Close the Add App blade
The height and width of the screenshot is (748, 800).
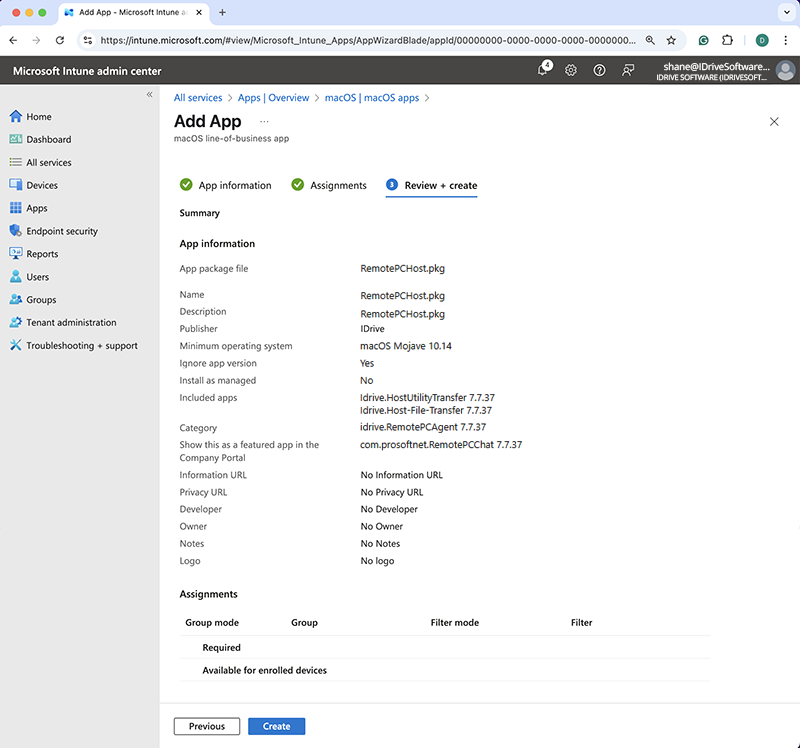pyautogui.click(x=774, y=121)
